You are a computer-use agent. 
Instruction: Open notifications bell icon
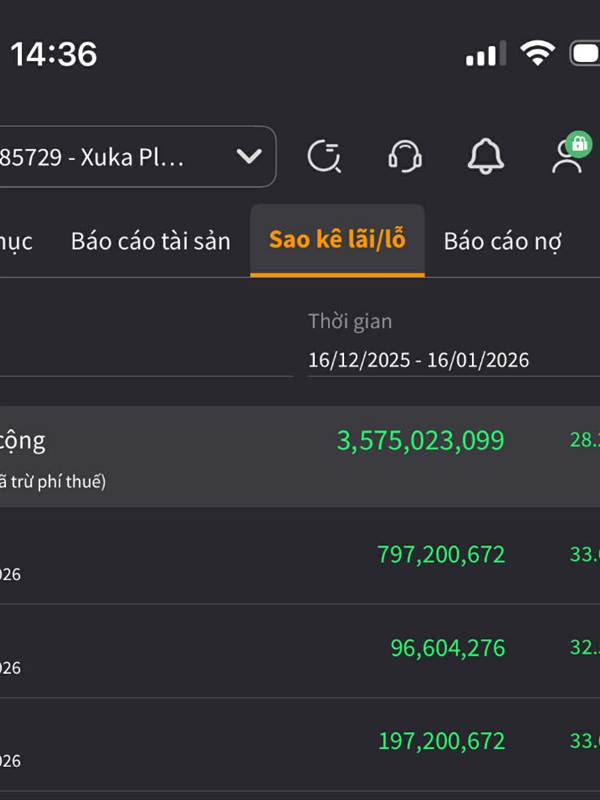485,156
